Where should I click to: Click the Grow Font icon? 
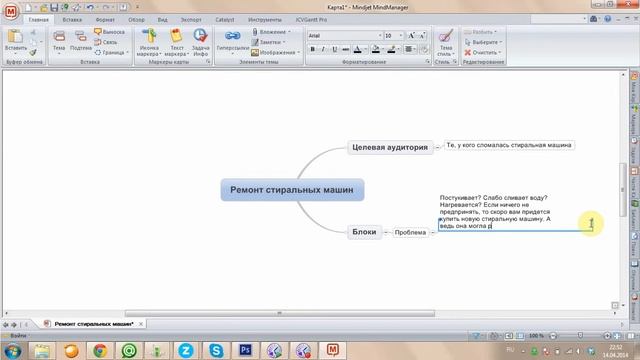[x=412, y=36]
